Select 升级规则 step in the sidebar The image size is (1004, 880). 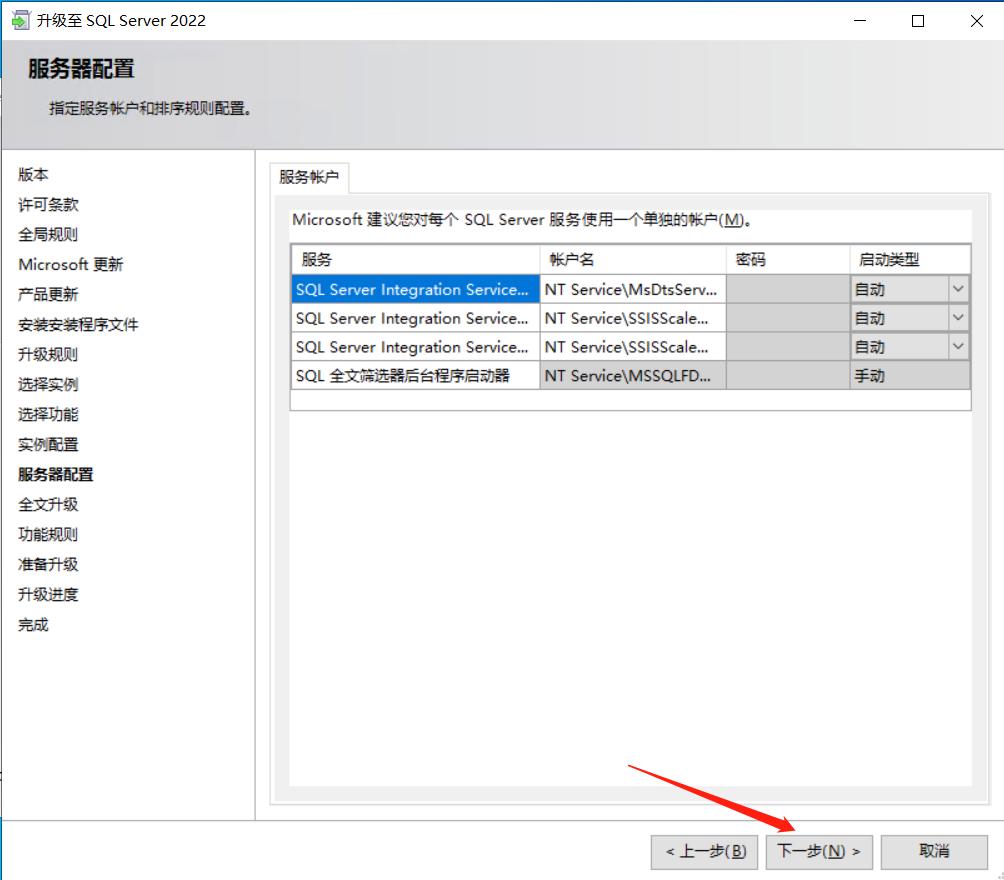(x=48, y=354)
